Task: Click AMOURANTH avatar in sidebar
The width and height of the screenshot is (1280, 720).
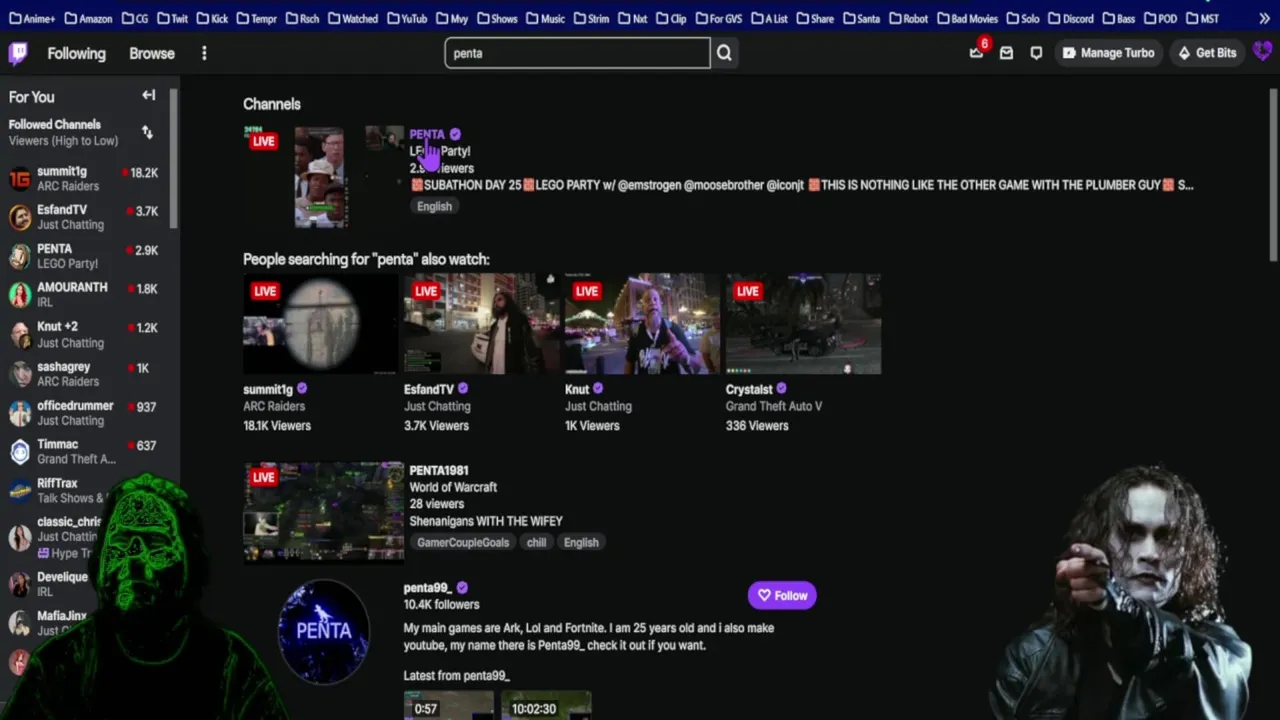Action: coord(20,295)
